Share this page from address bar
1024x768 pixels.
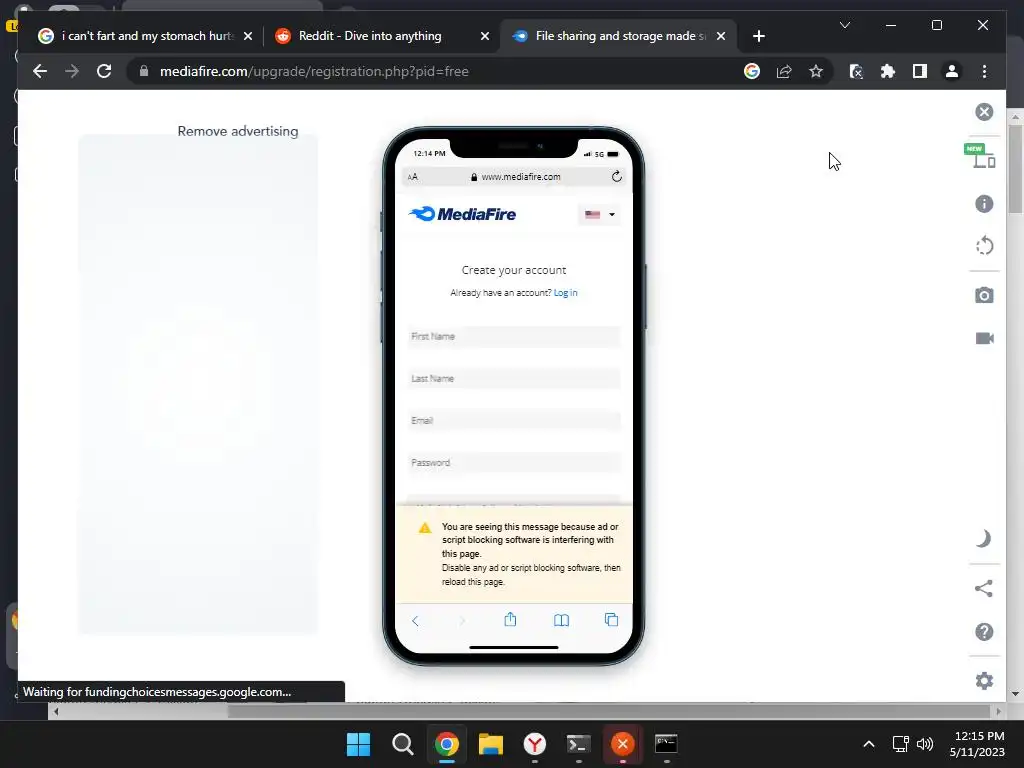tap(784, 71)
